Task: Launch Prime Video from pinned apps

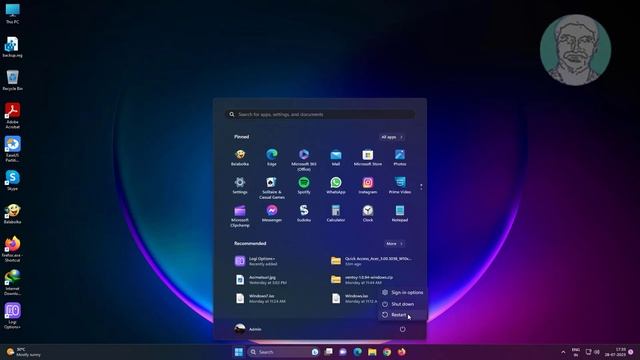Action: [400, 186]
